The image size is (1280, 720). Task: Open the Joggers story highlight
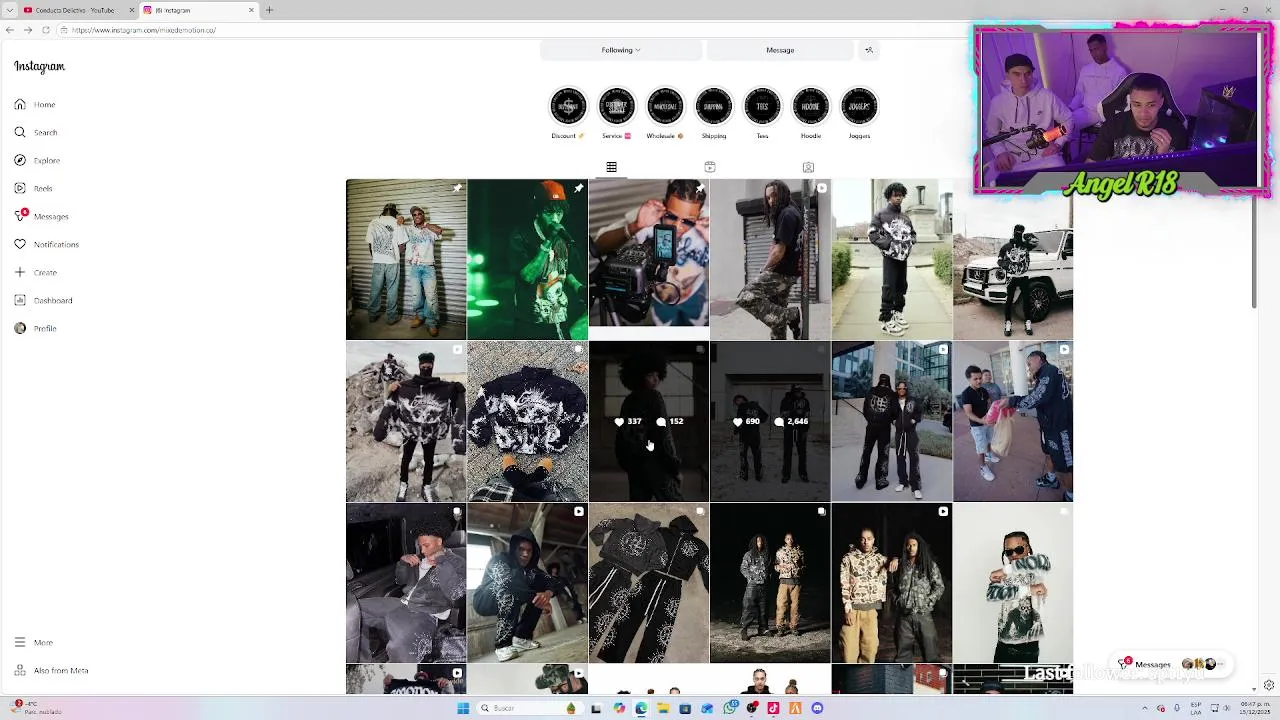tap(859, 106)
